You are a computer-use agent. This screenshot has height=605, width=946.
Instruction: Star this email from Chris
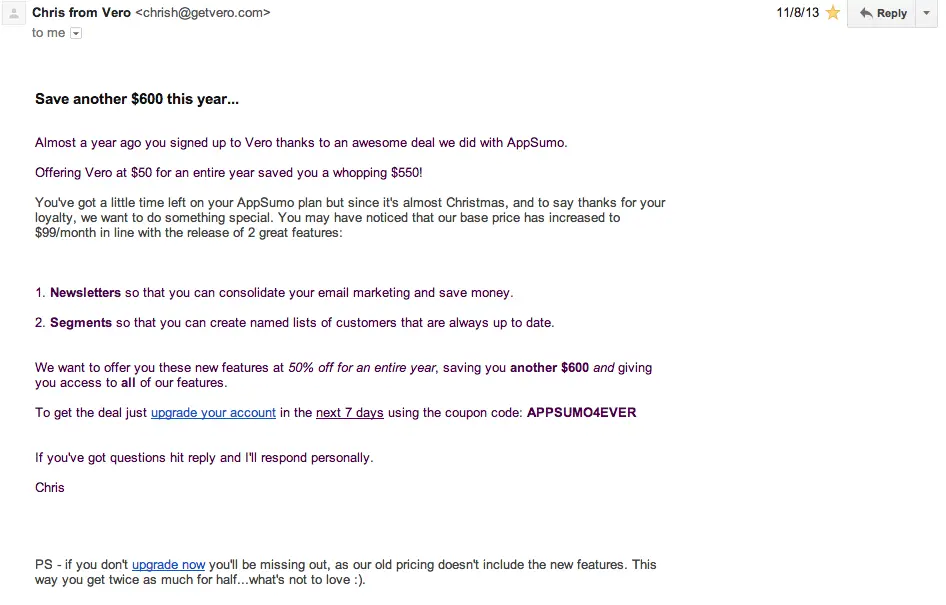pos(832,13)
